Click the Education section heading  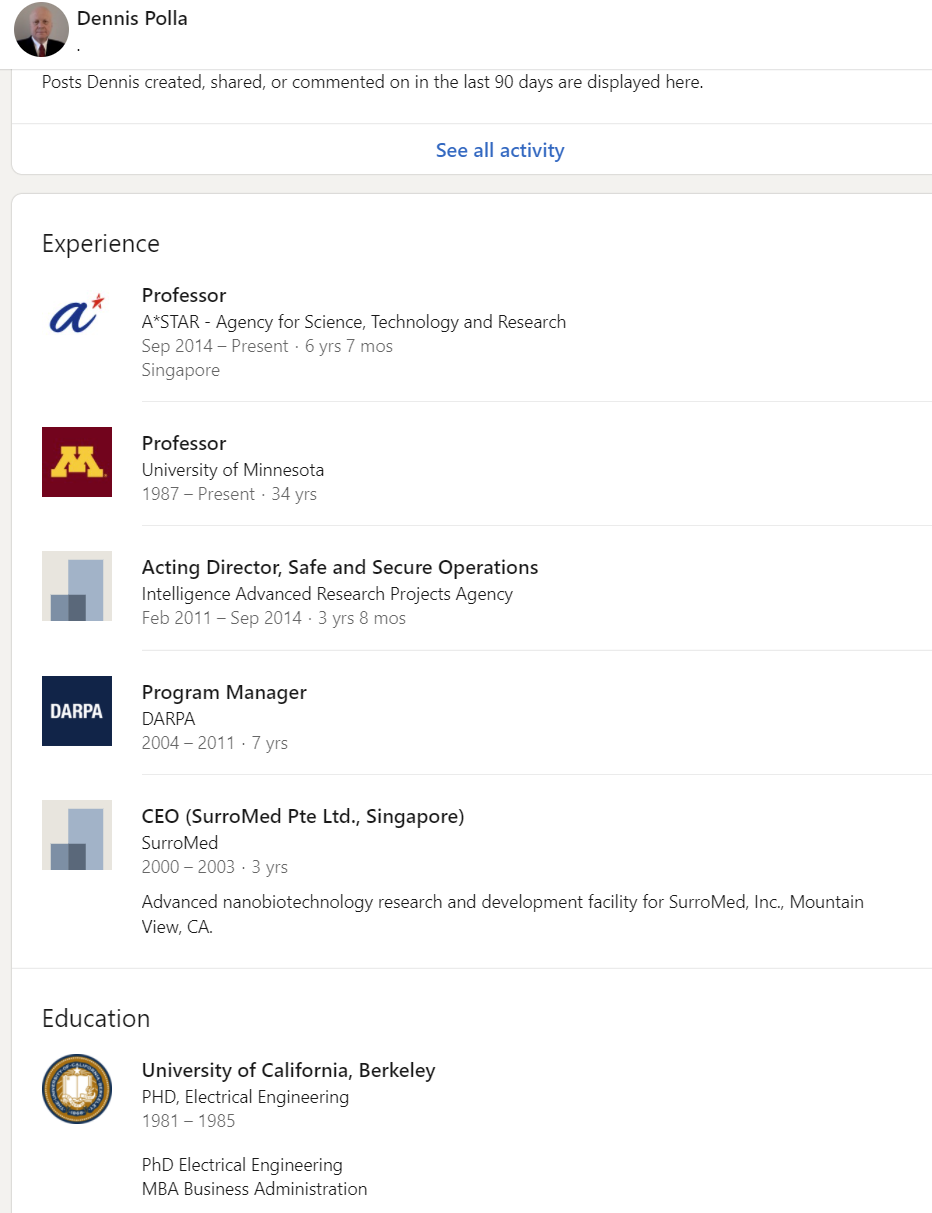[96, 1018]
